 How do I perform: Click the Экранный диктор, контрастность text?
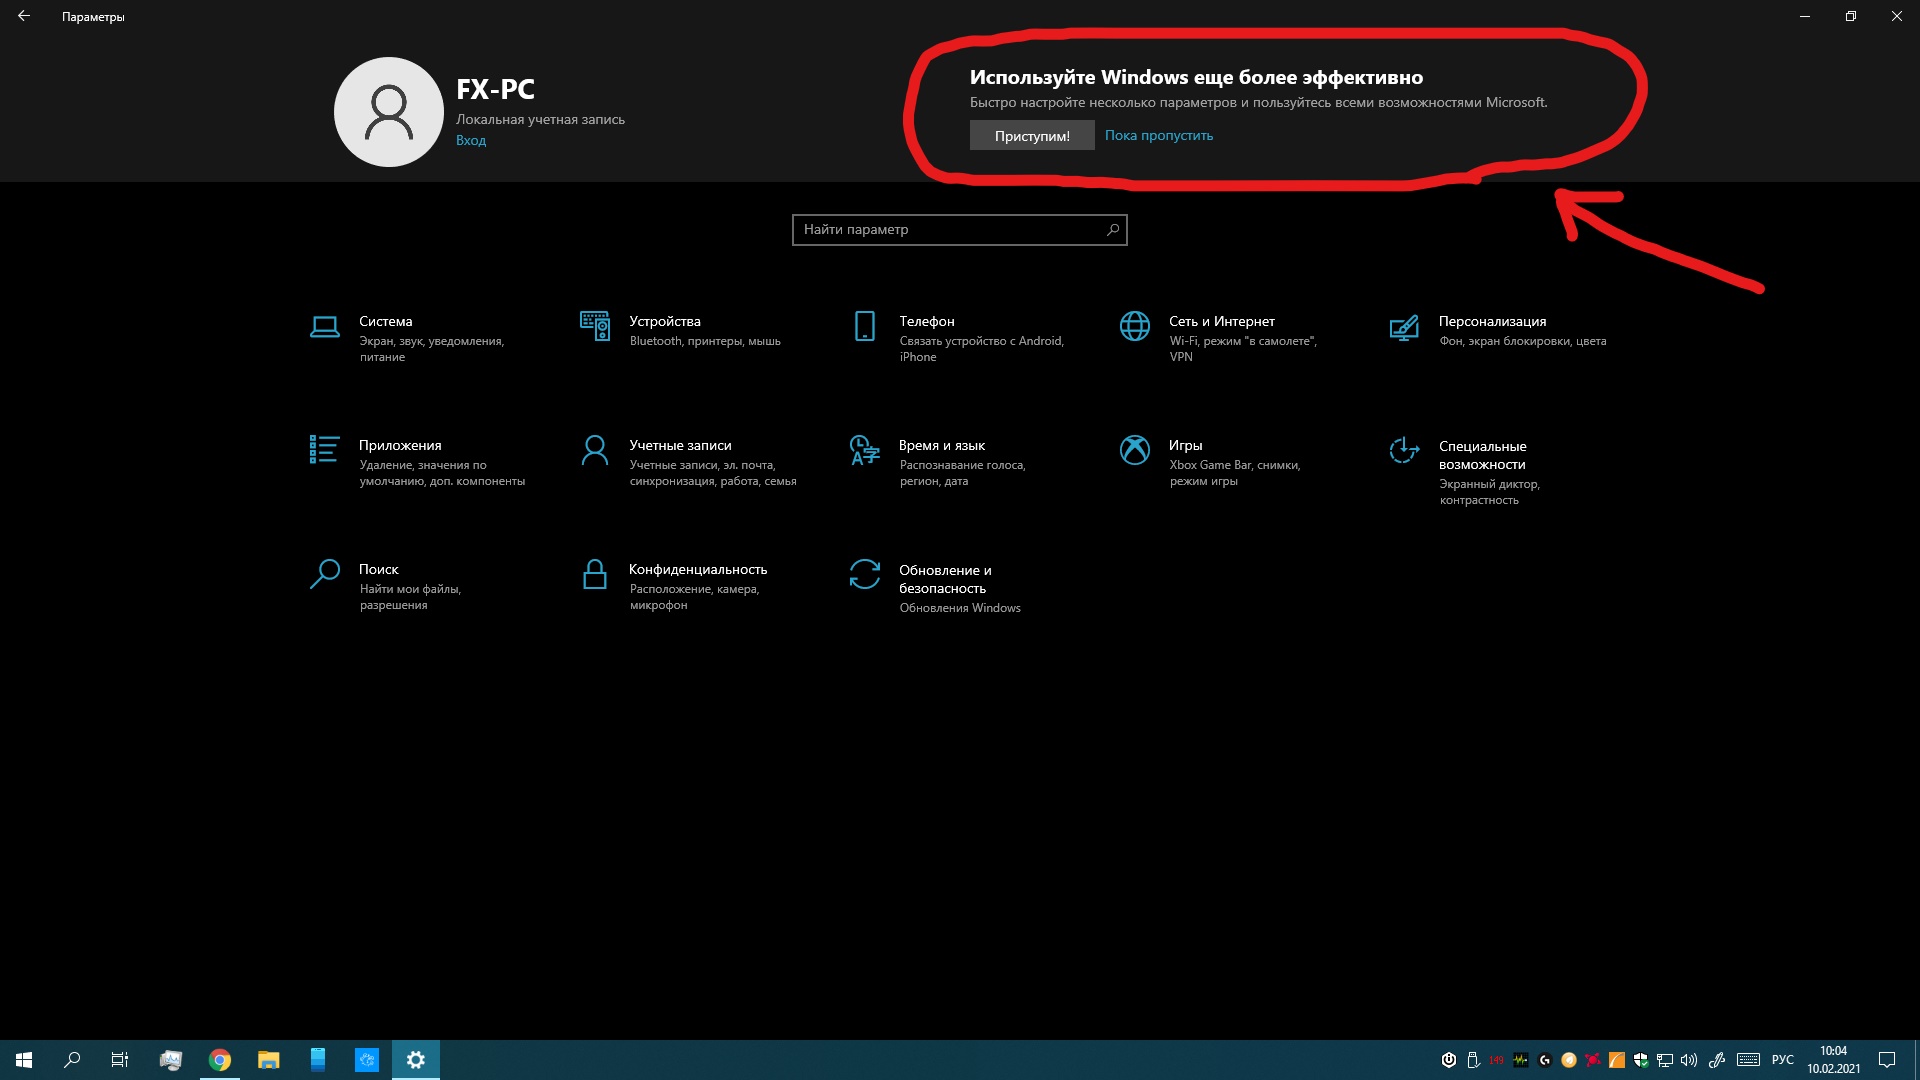coord(1490,492)
